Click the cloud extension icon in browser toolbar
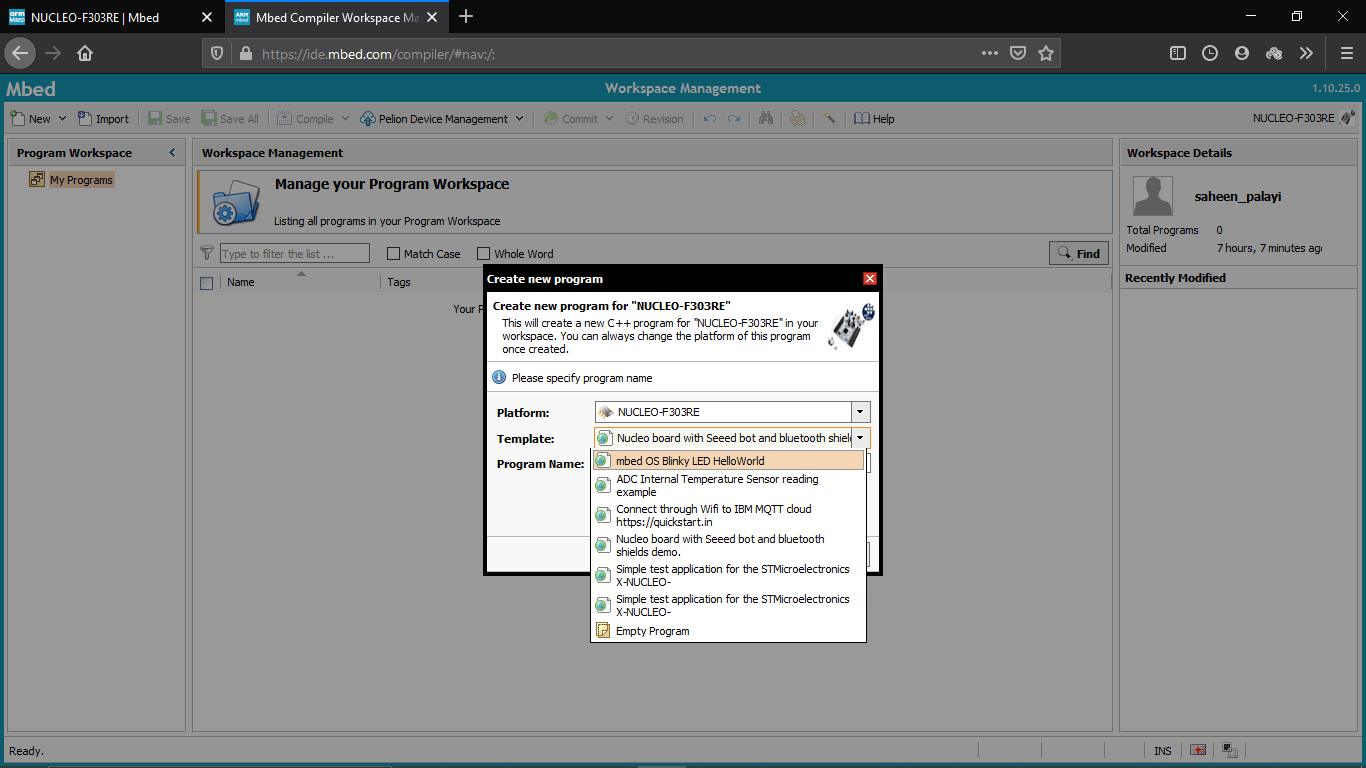The width and height of the screenshot is (1366, 768). [x=1274, y=53]
